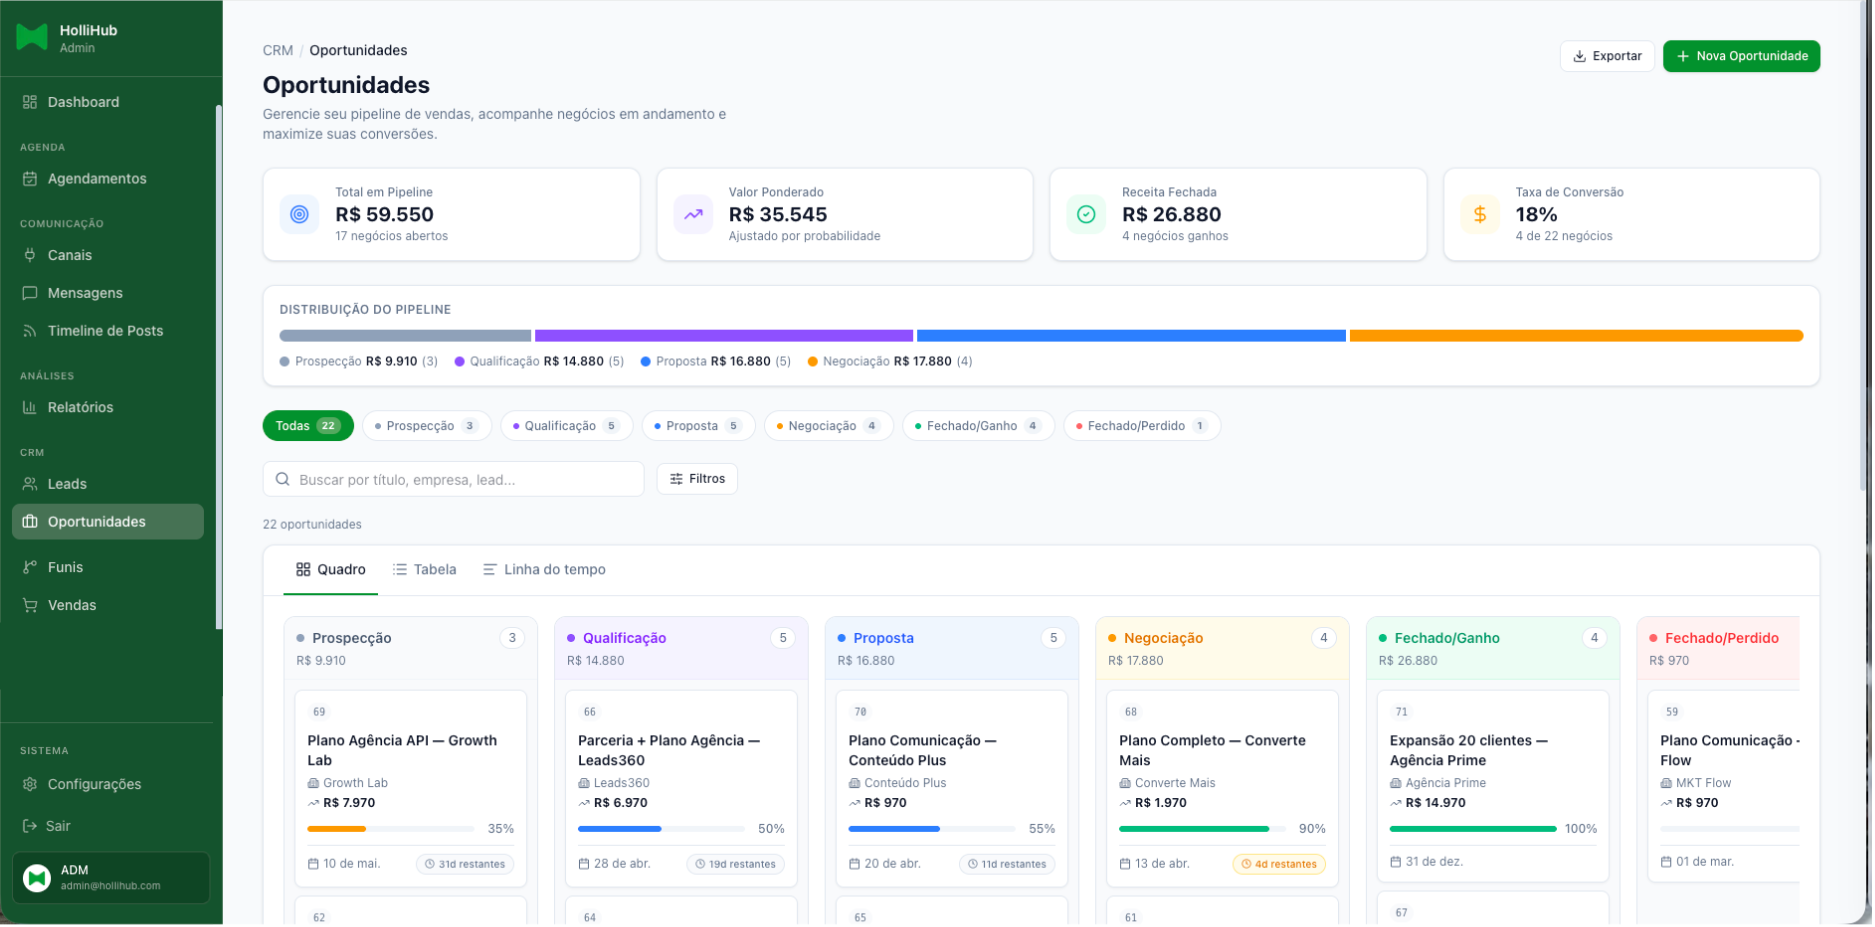Click the HolliHub logo icon

tap(32, 38)
